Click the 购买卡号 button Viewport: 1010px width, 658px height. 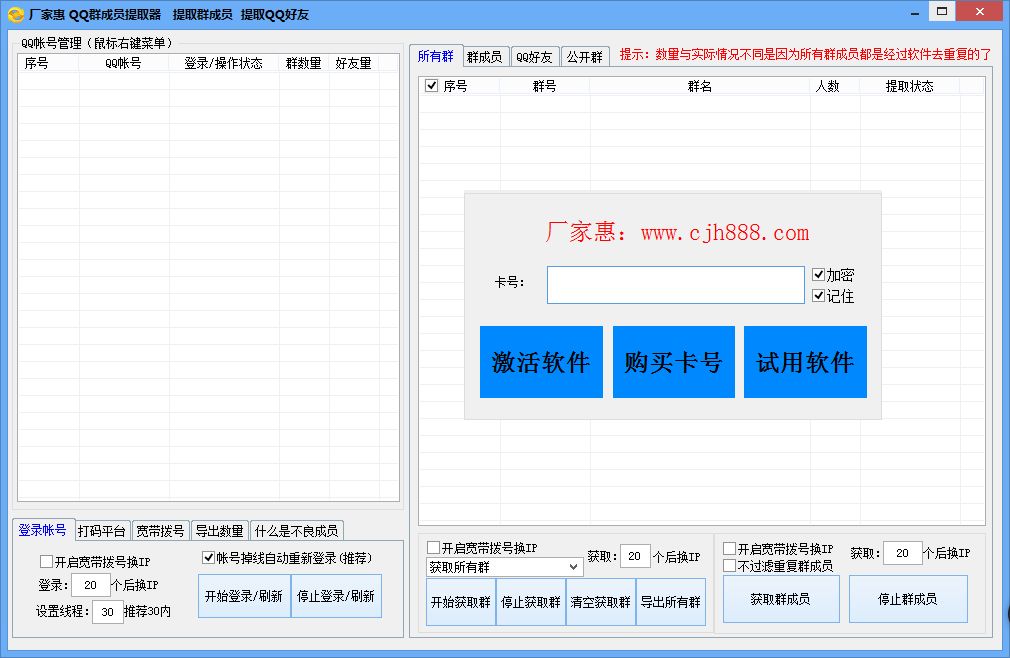coord(673,362)
